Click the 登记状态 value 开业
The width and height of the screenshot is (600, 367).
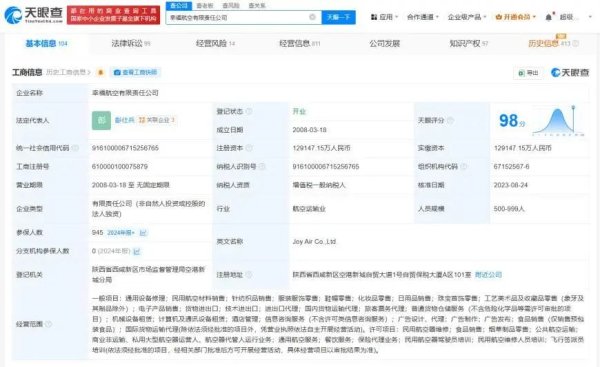pos(299,111)
